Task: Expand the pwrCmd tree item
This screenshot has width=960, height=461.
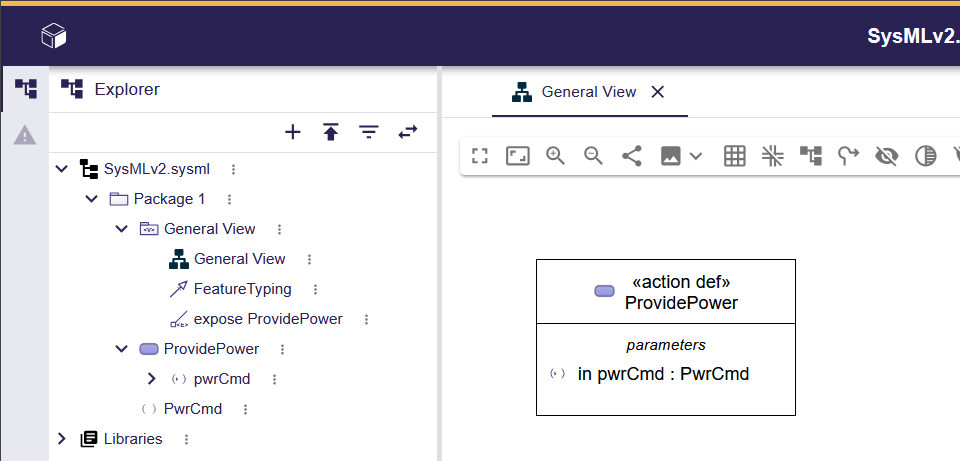Action: click(x=152, y=379)
